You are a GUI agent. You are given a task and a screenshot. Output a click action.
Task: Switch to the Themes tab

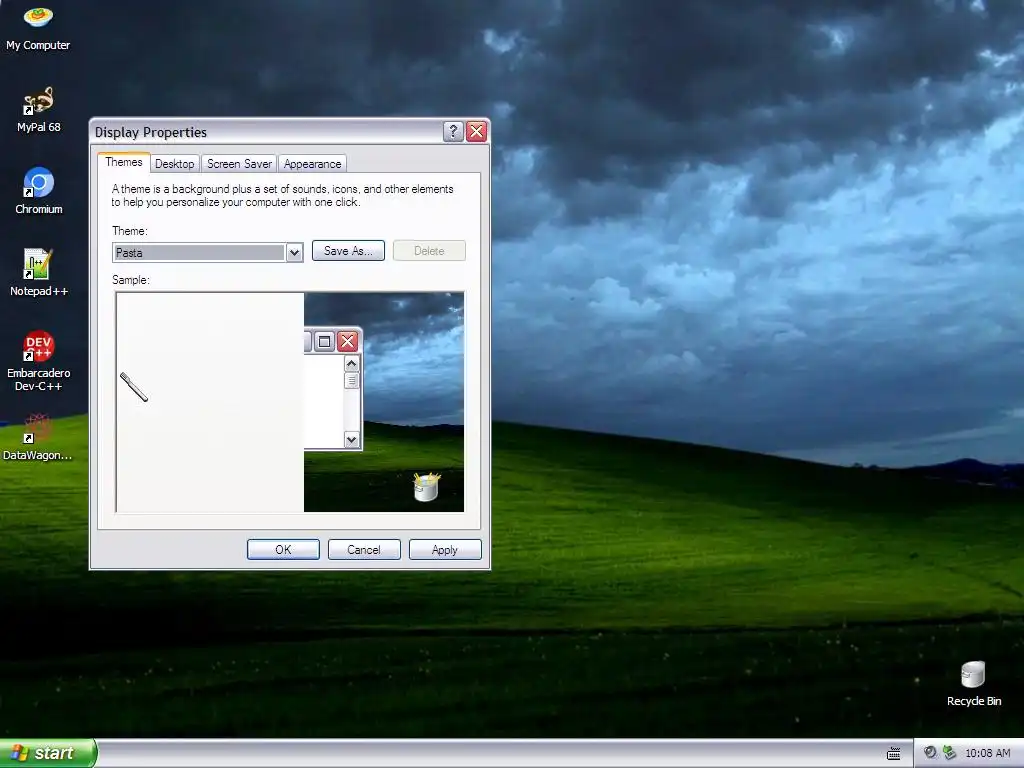123,162
